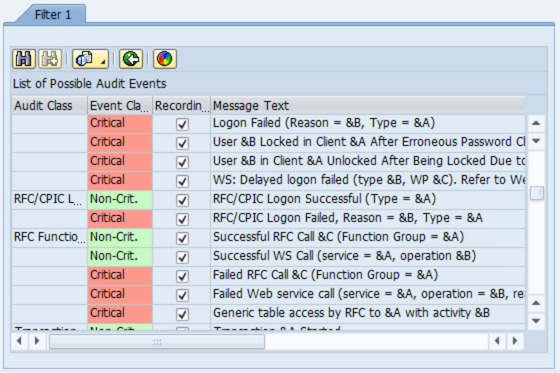Click 'List of Possible Audit Events' title
This screenshot has width=560, height=373.
click(x=90, y=84)
